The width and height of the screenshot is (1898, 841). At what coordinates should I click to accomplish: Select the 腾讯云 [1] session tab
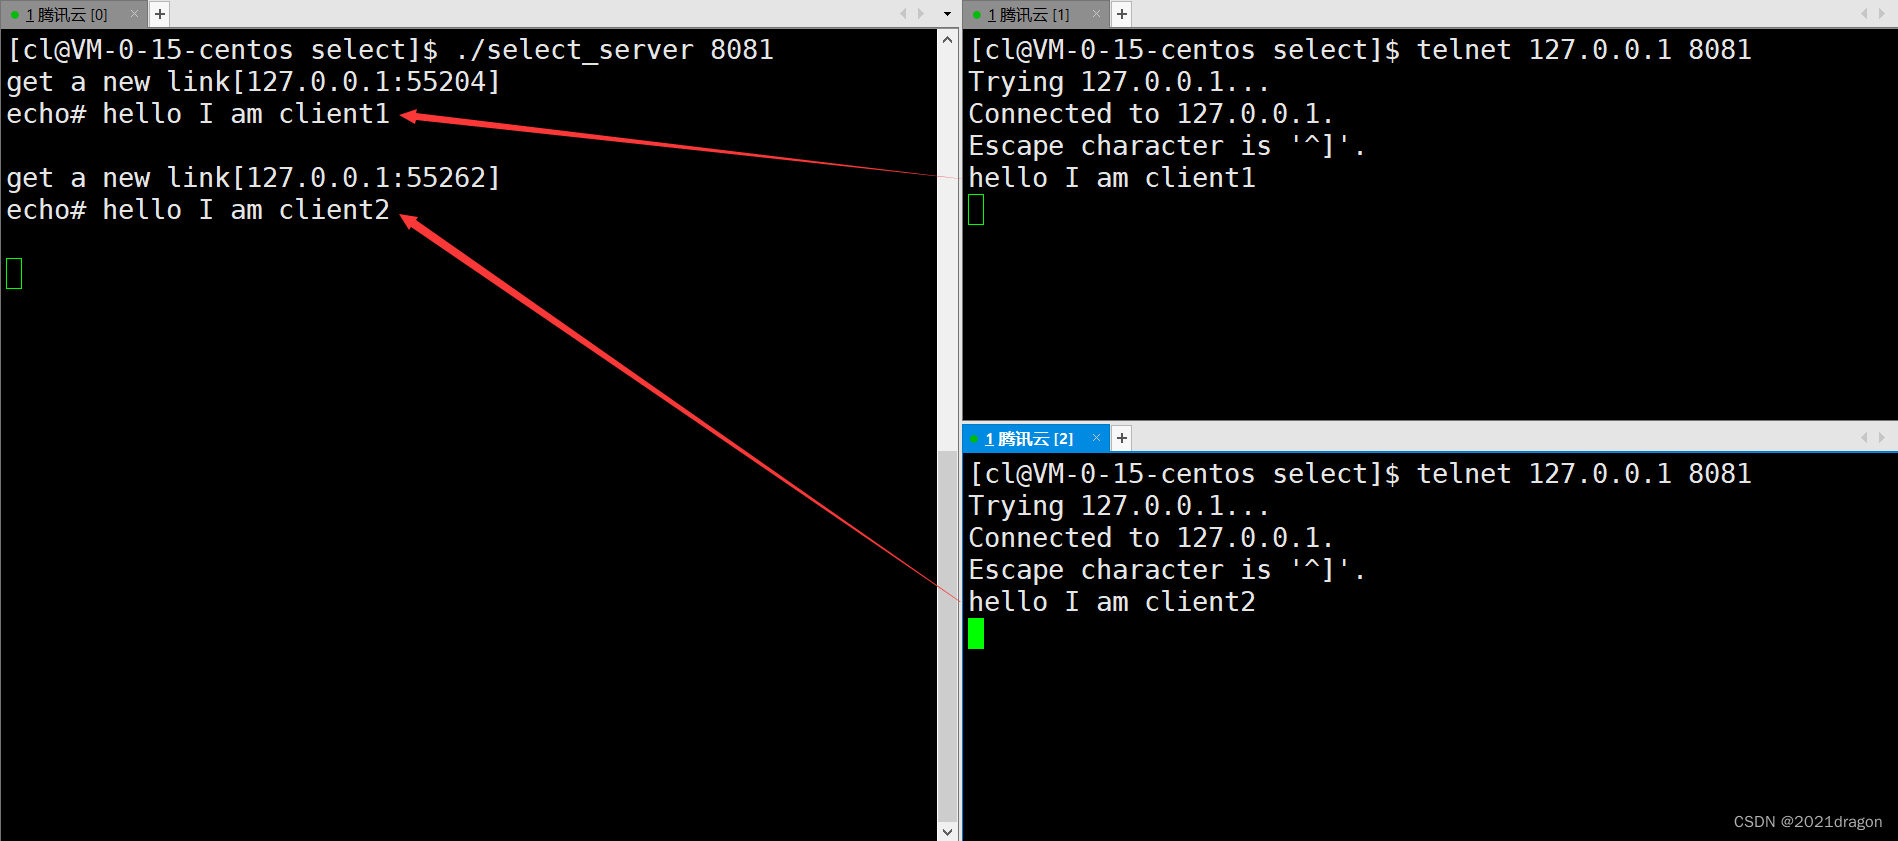coord(1028,14)
